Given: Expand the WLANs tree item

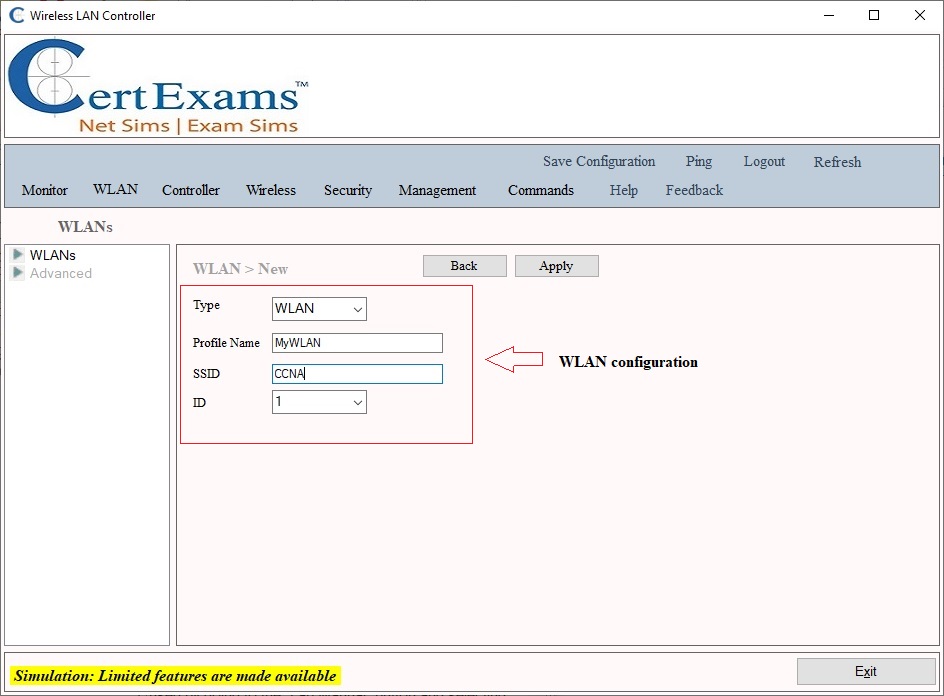Looking at the screenshot, I should click(55, 255).
